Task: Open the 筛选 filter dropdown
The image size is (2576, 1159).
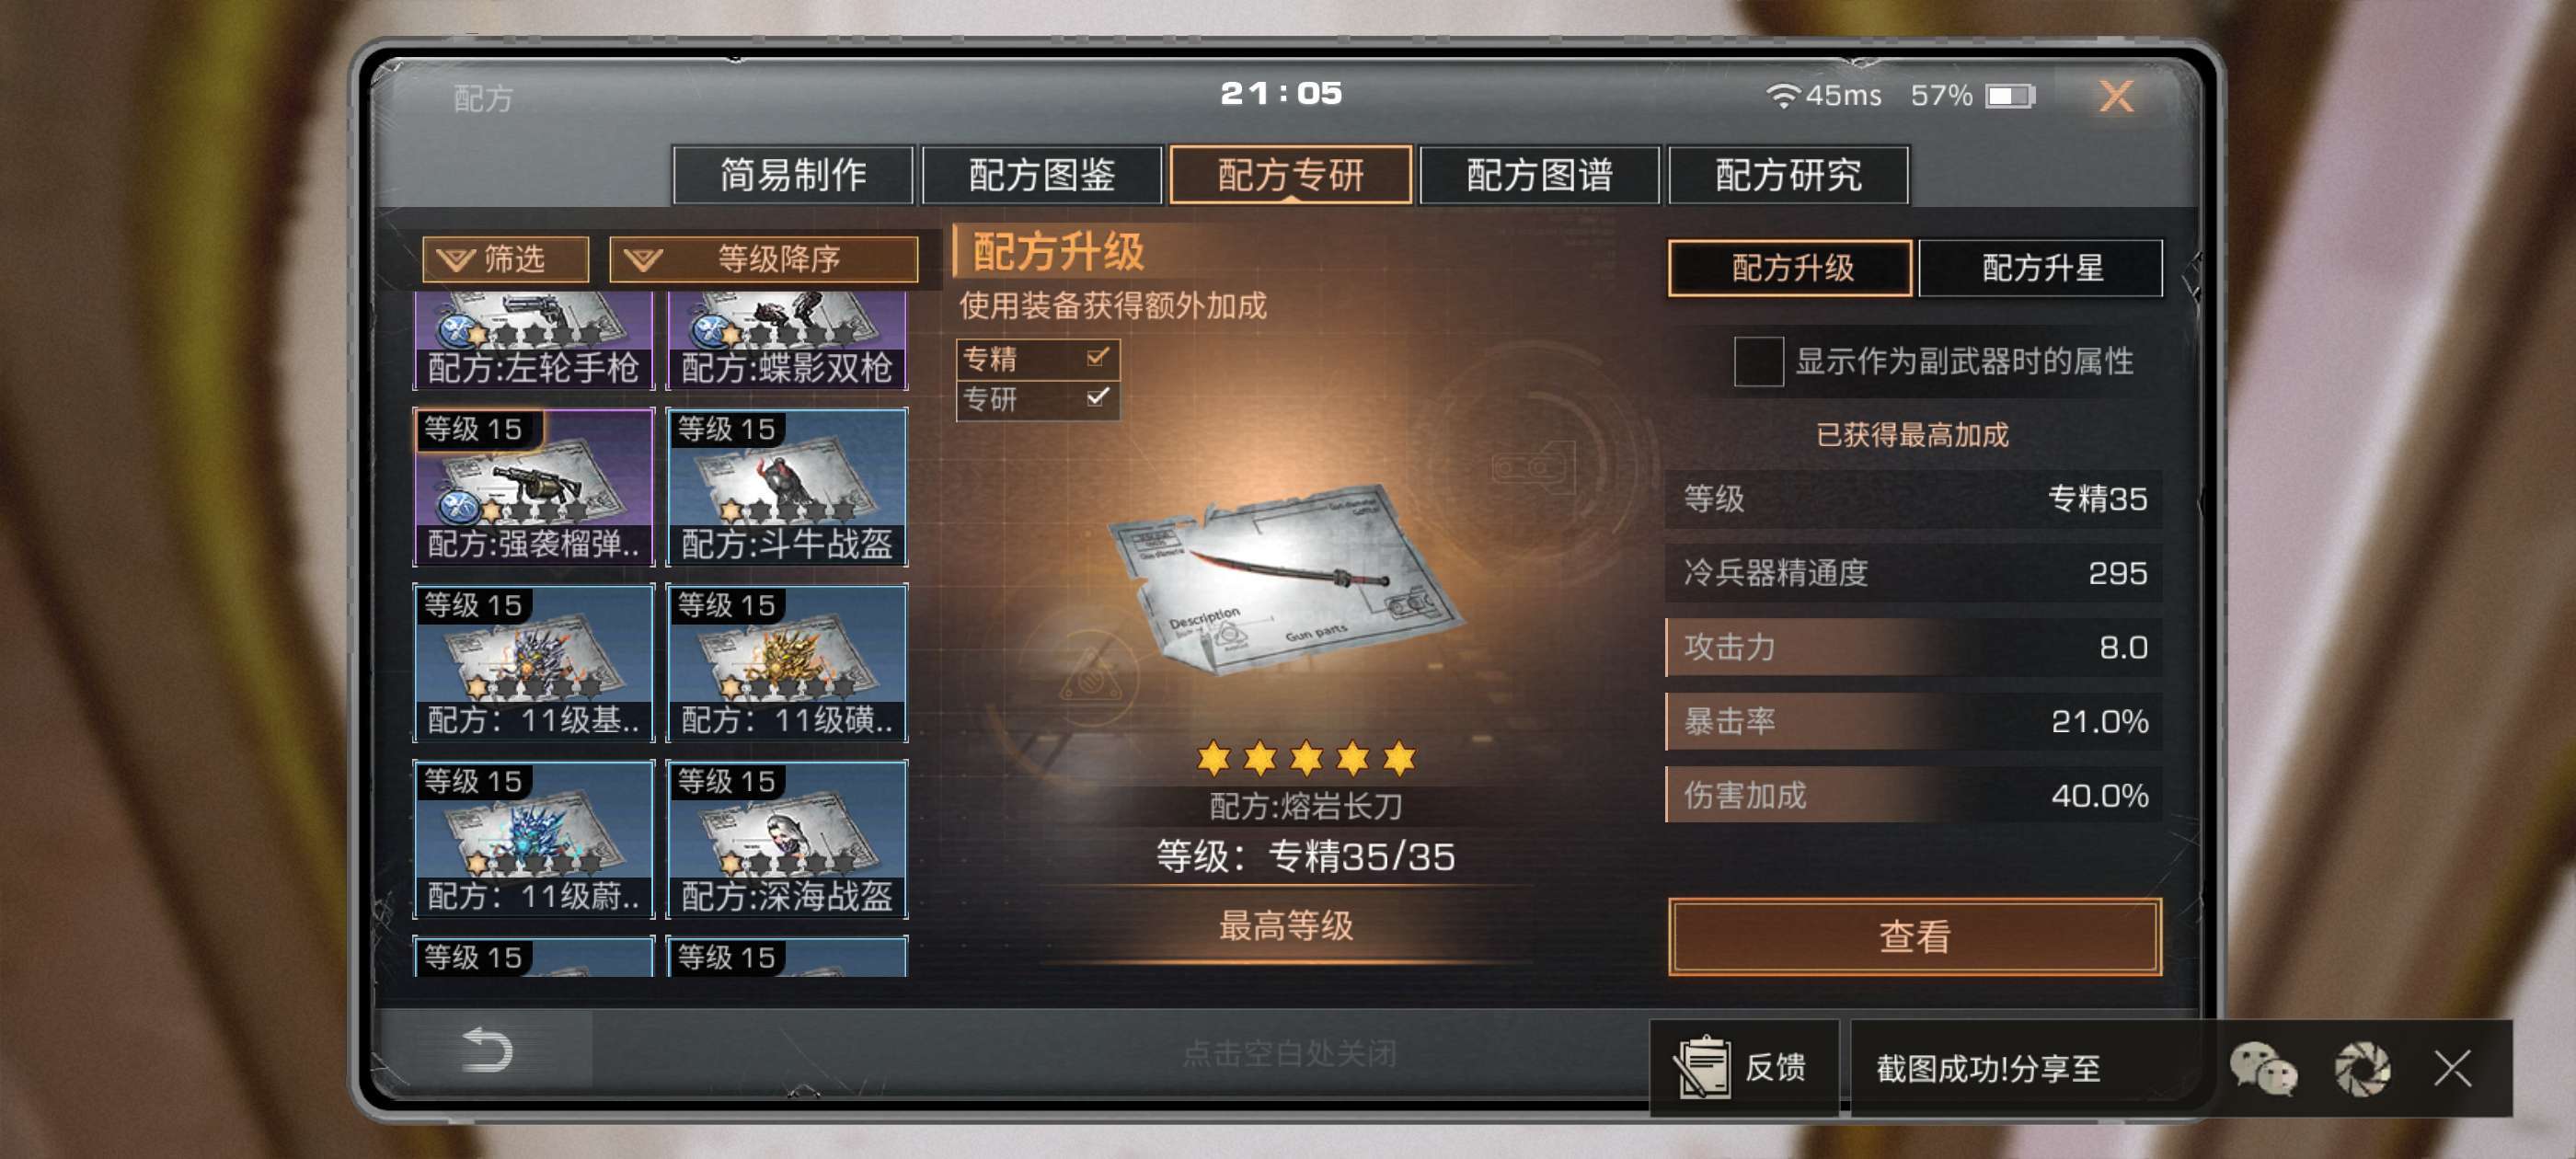Action: 505,259
